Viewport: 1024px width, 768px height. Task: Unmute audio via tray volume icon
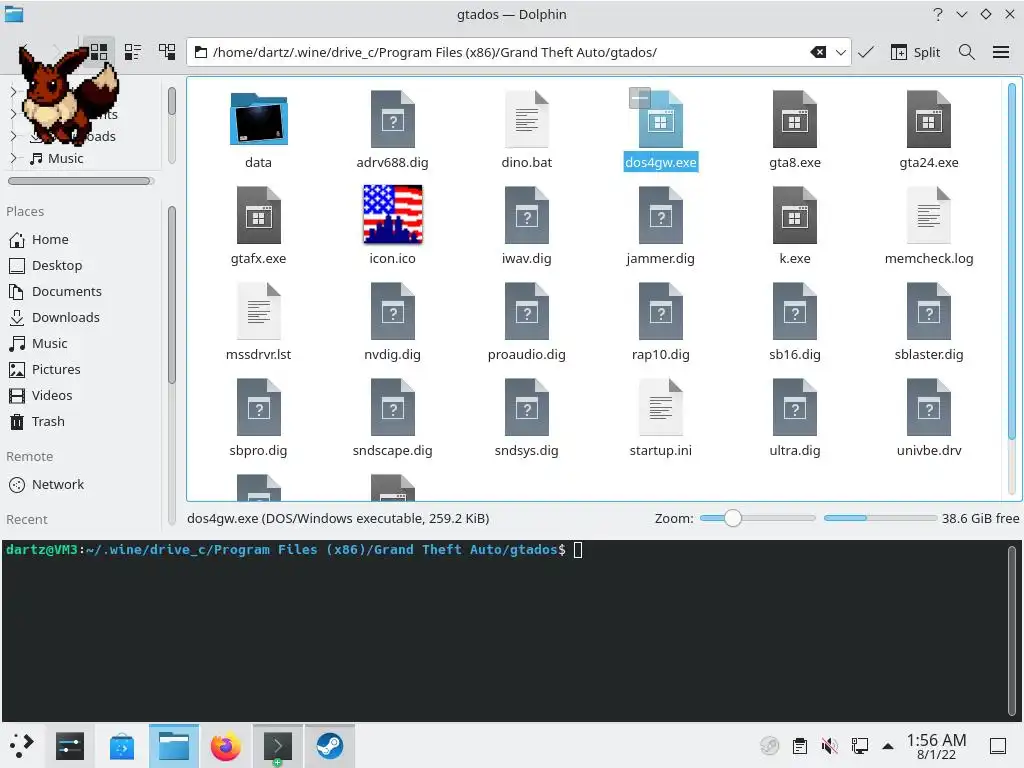click(x=829, y=745)
